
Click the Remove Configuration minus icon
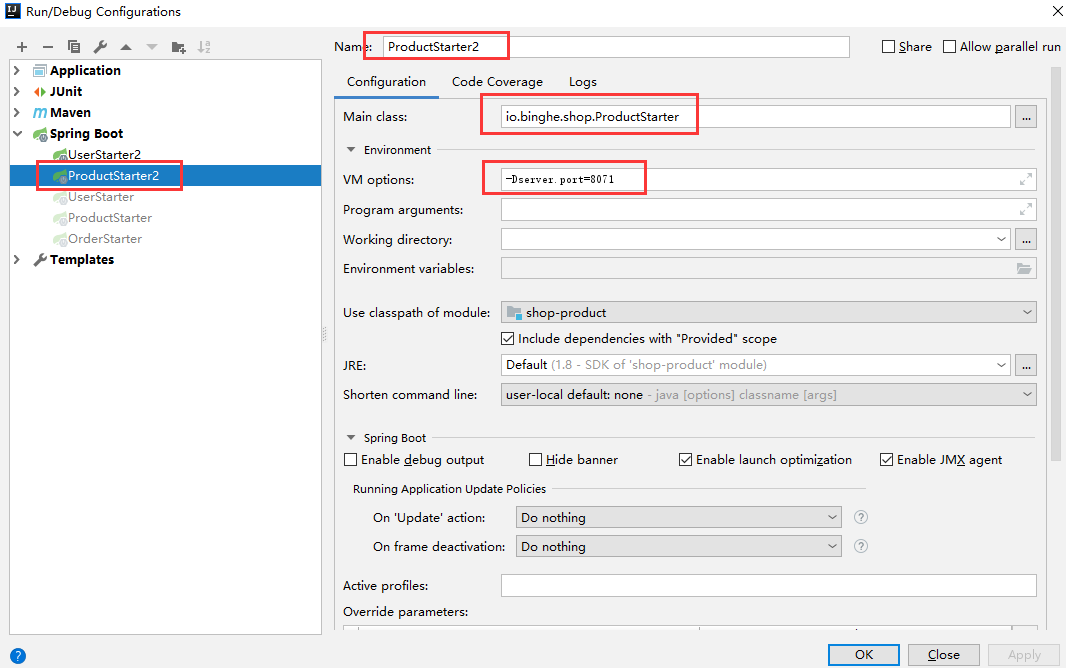47,47
